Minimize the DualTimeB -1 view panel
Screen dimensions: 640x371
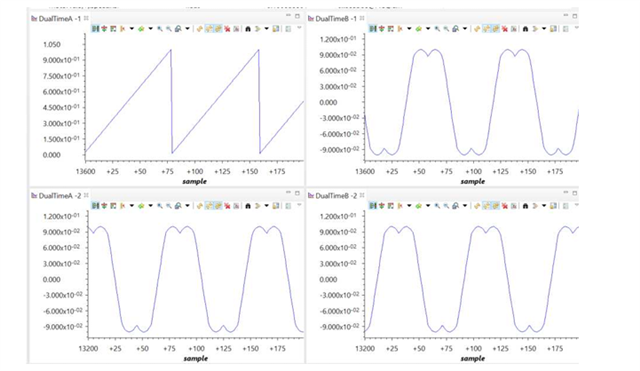pos(565,16)
